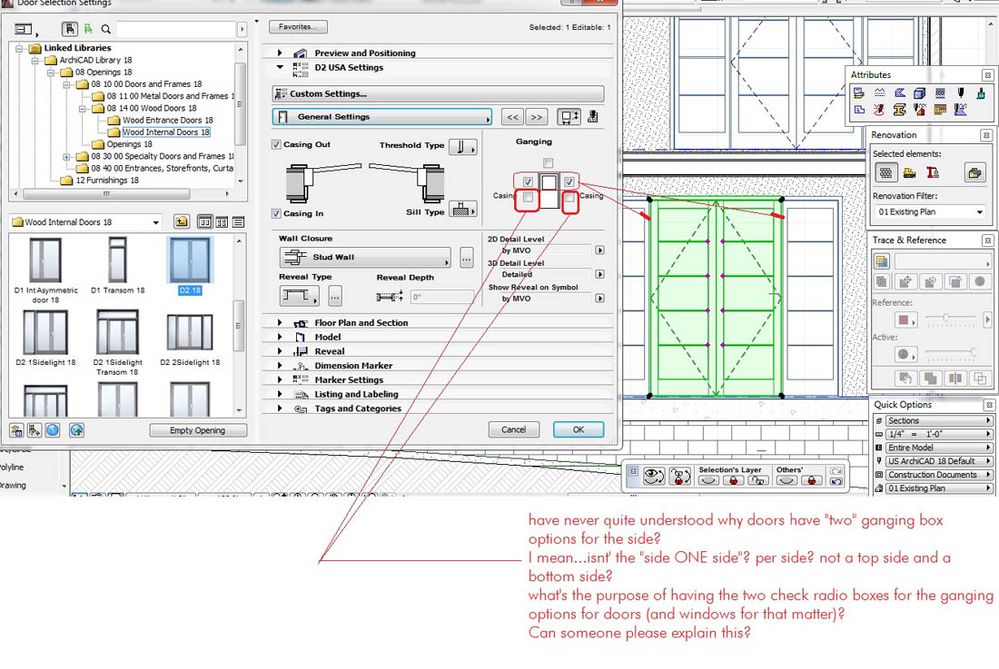
Task: Click the green chair library icon
Action: coord(88,29)
